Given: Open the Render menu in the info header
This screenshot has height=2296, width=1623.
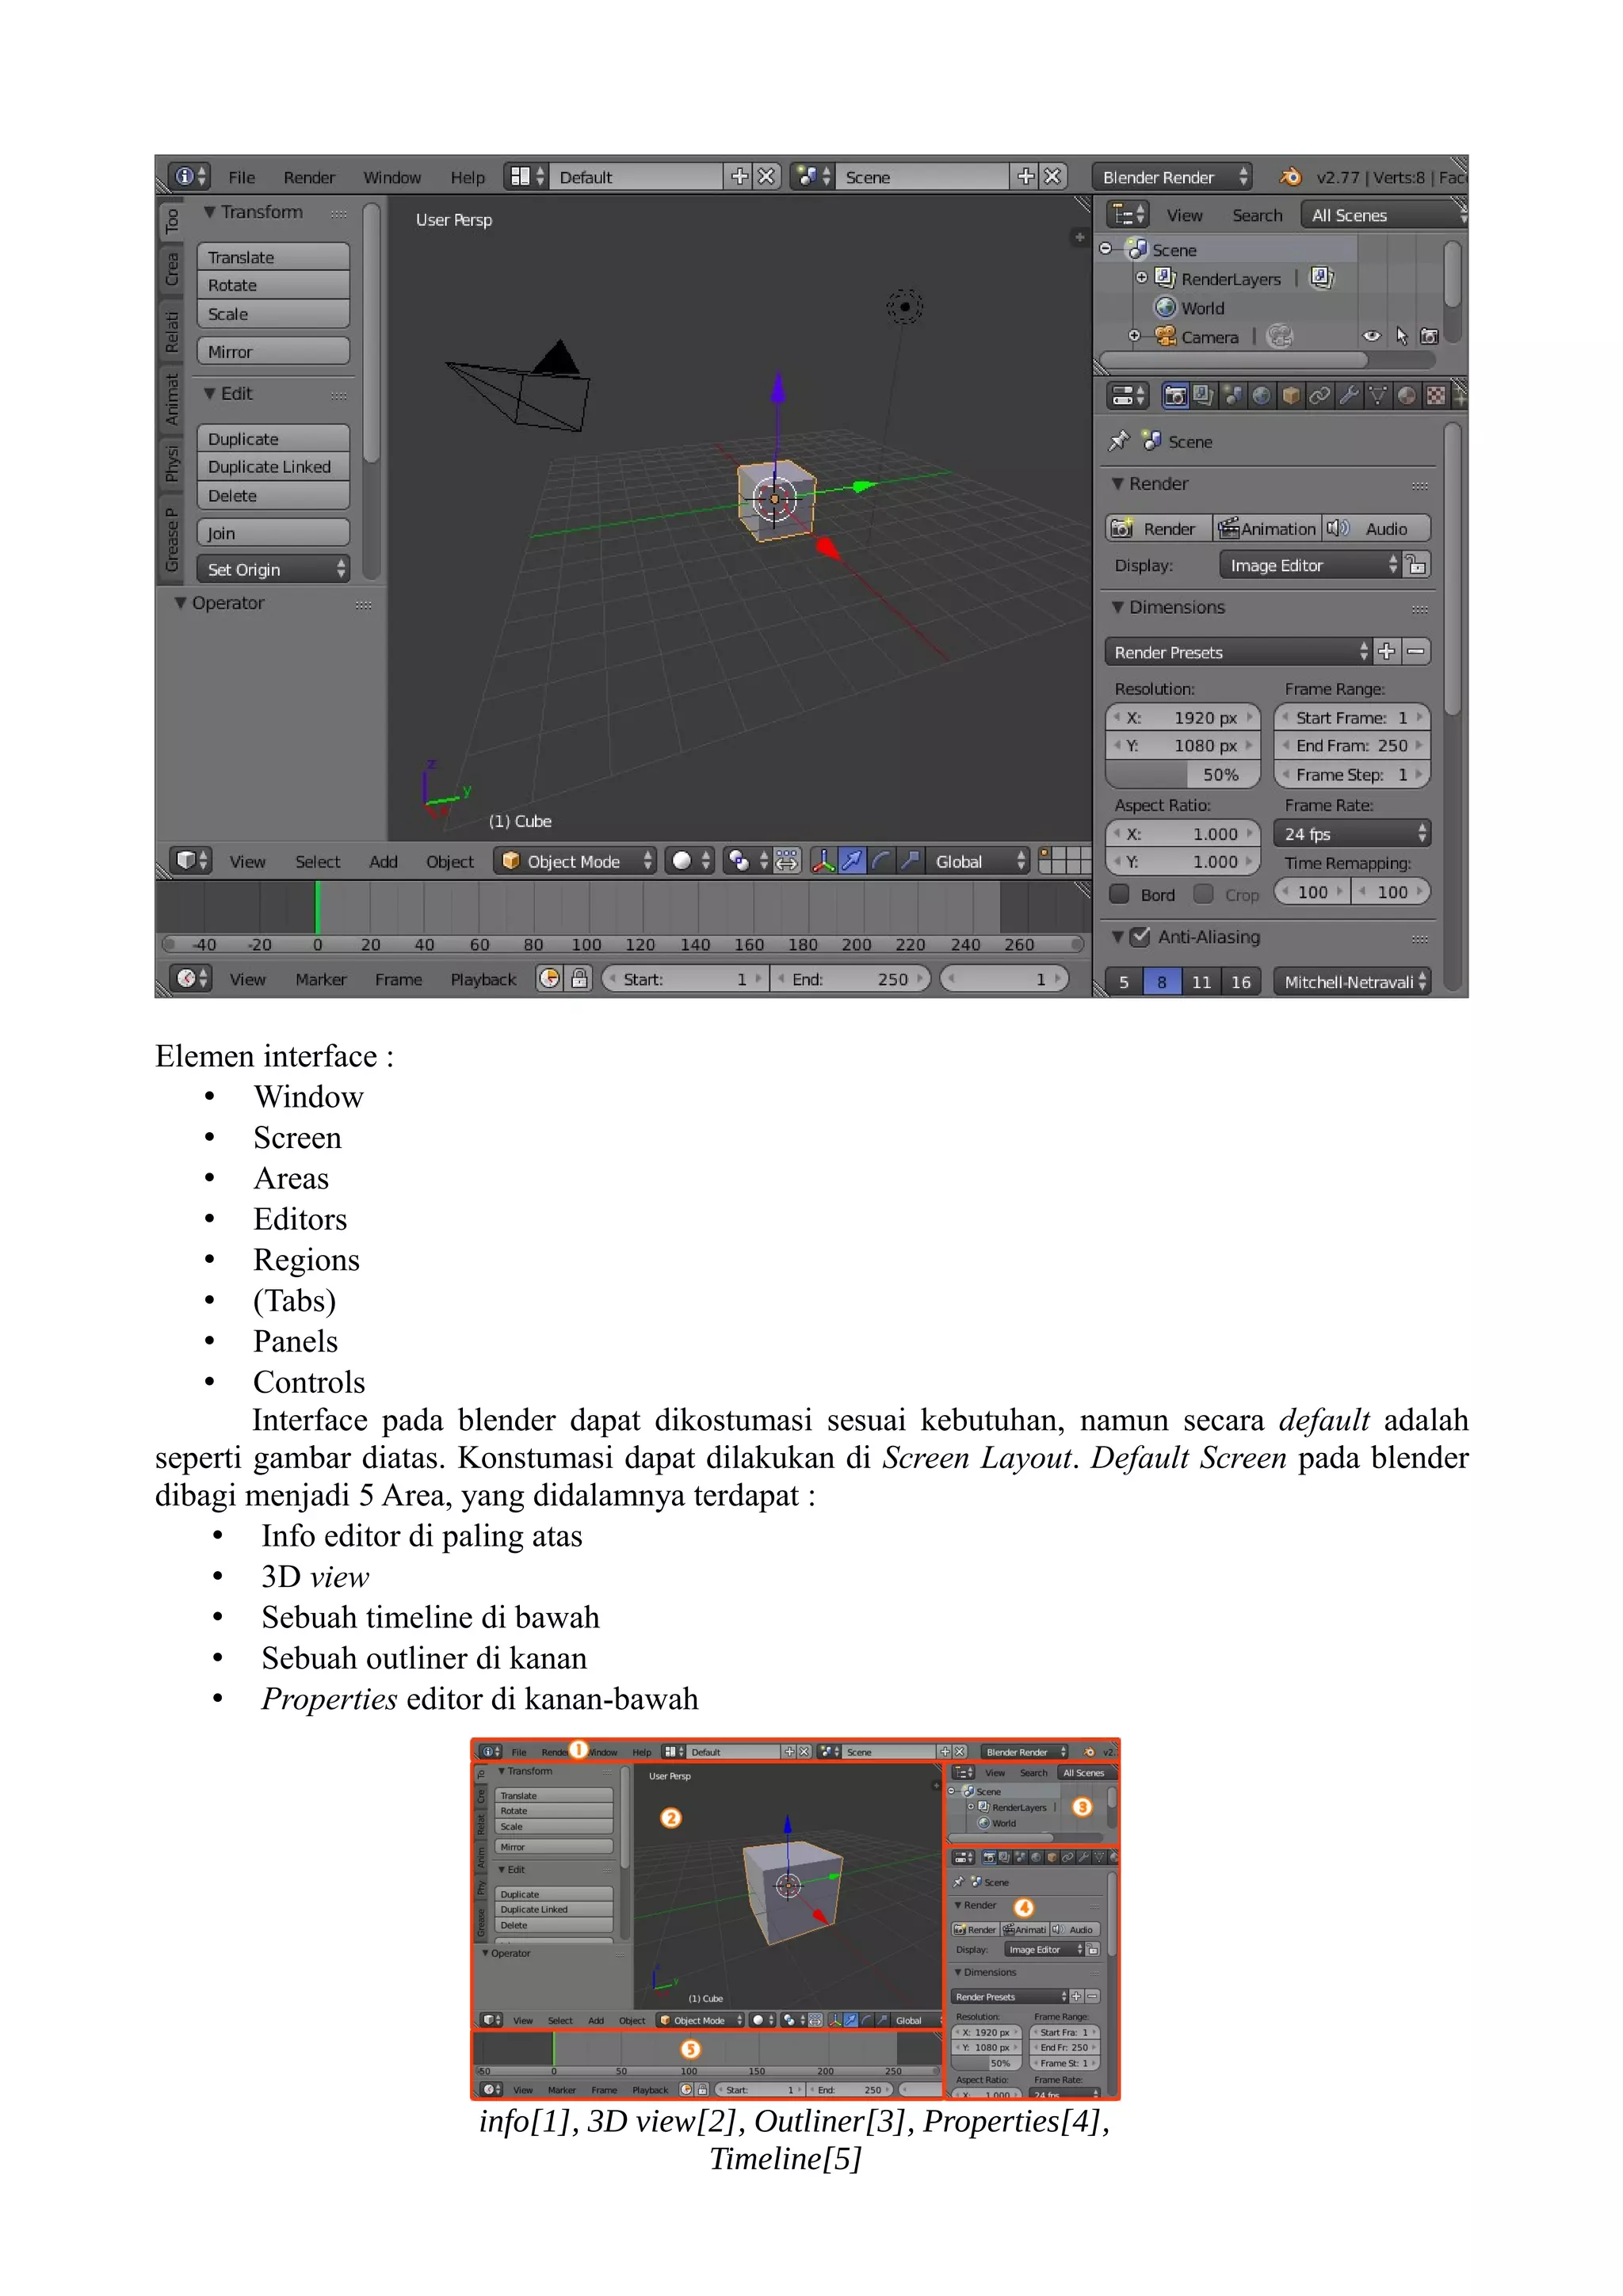Looking at the screenshot, I should pos(309,177).
